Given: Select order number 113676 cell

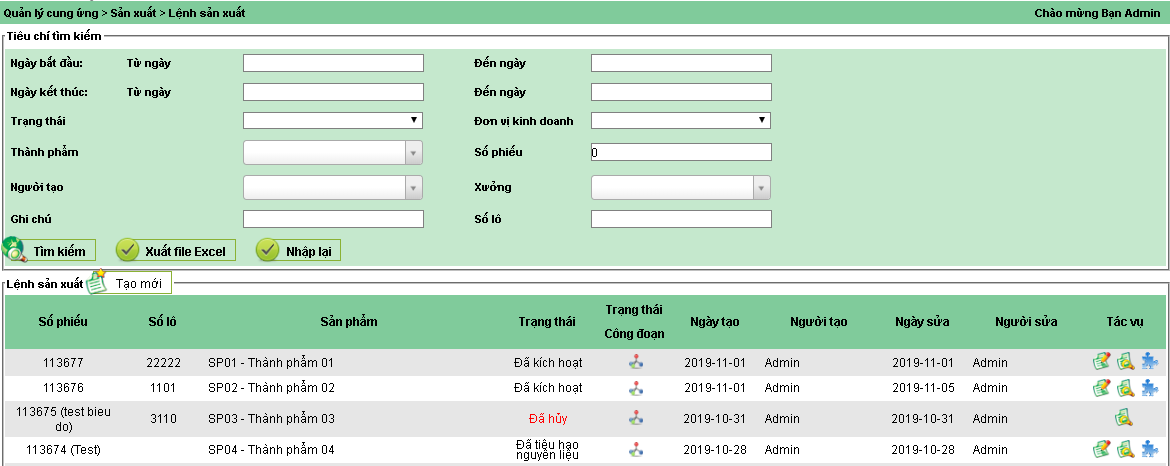Looking at the screenshot, I should 63,388.
